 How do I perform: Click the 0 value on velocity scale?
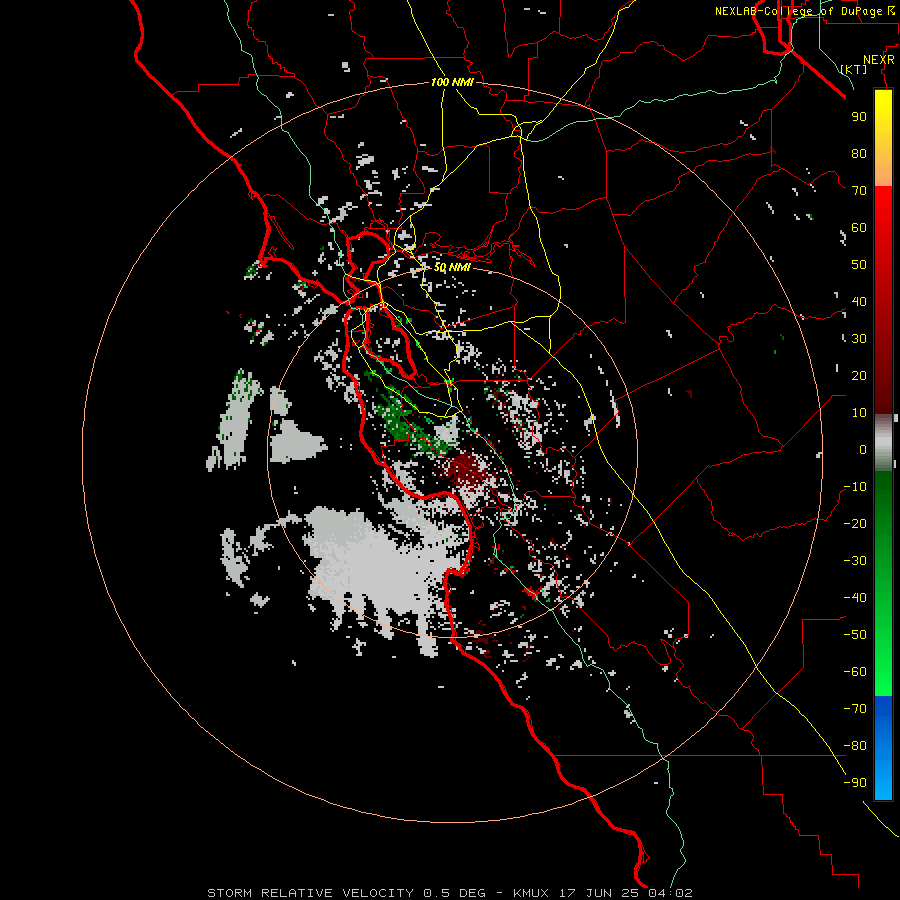coord(863,449)
